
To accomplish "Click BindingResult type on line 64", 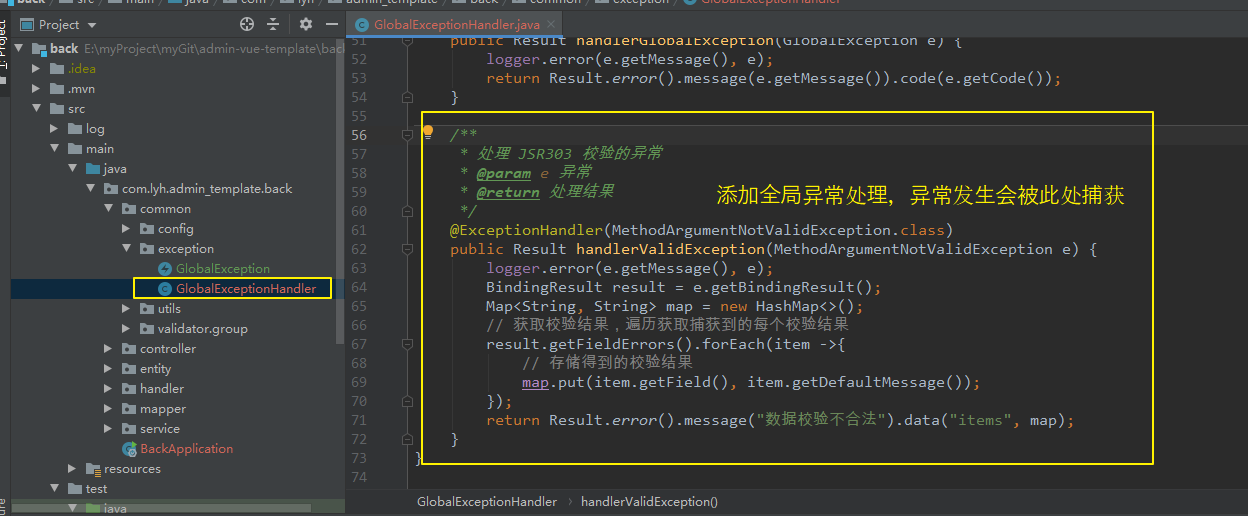I will (x=545, y=287).
